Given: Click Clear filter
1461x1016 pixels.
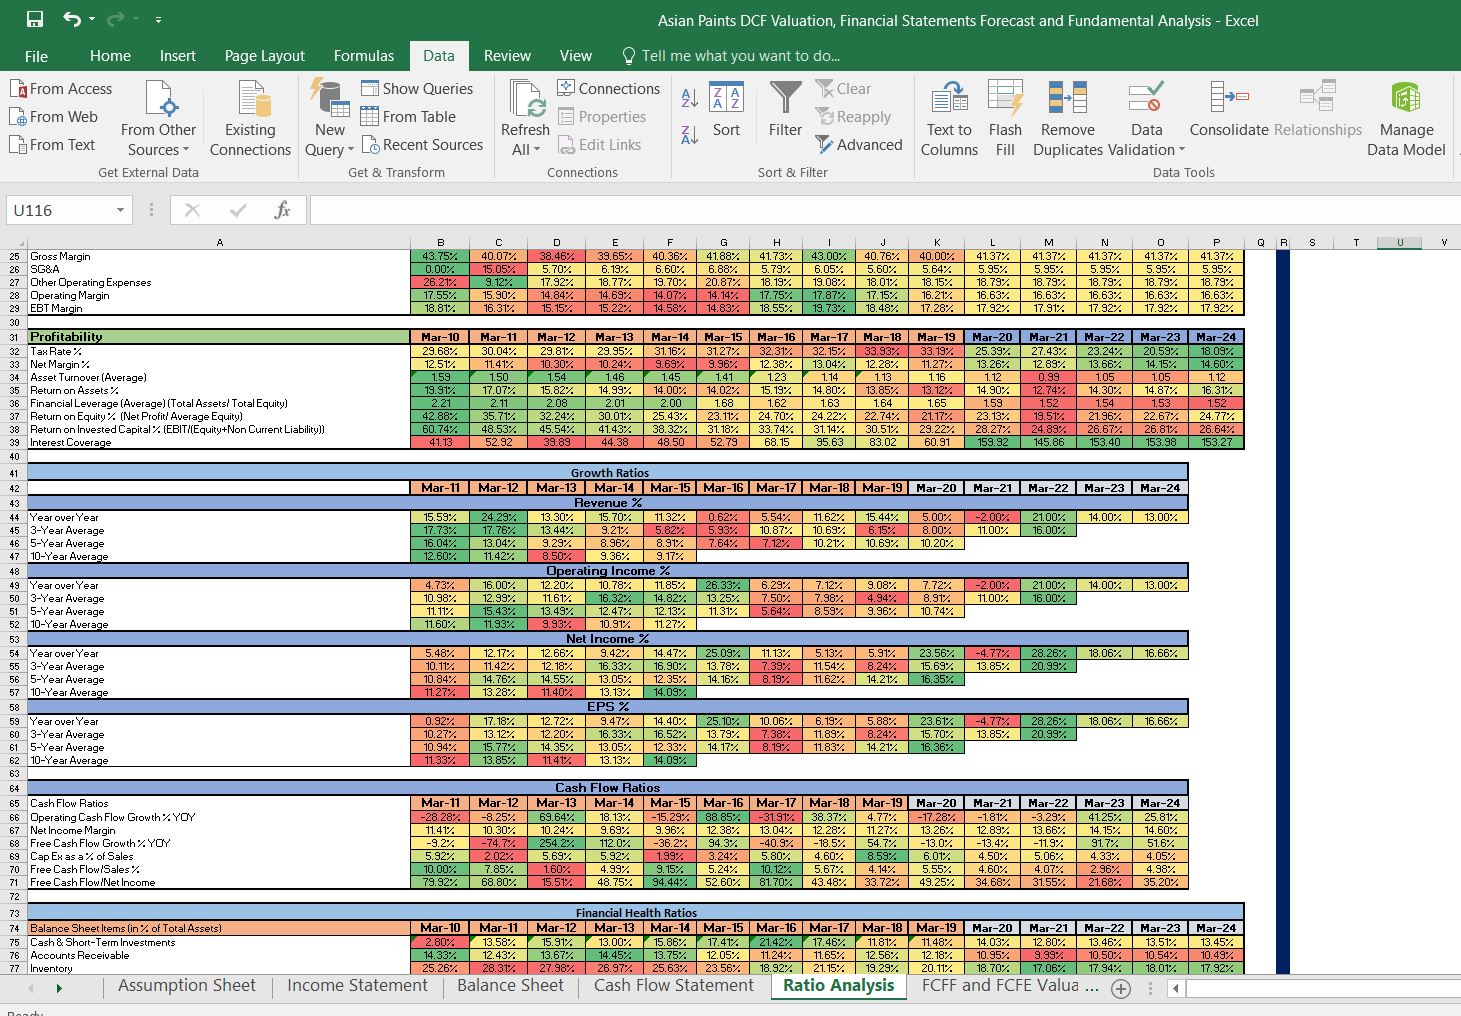Looking at the screenshot, I should 843,89.
